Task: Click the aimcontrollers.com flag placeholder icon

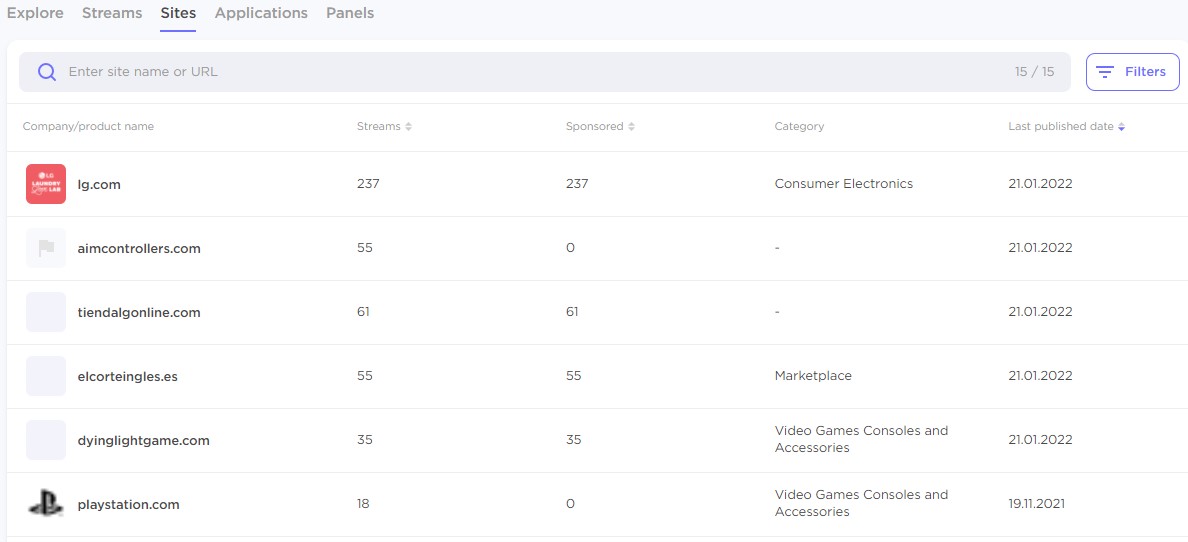Action: 46,248
